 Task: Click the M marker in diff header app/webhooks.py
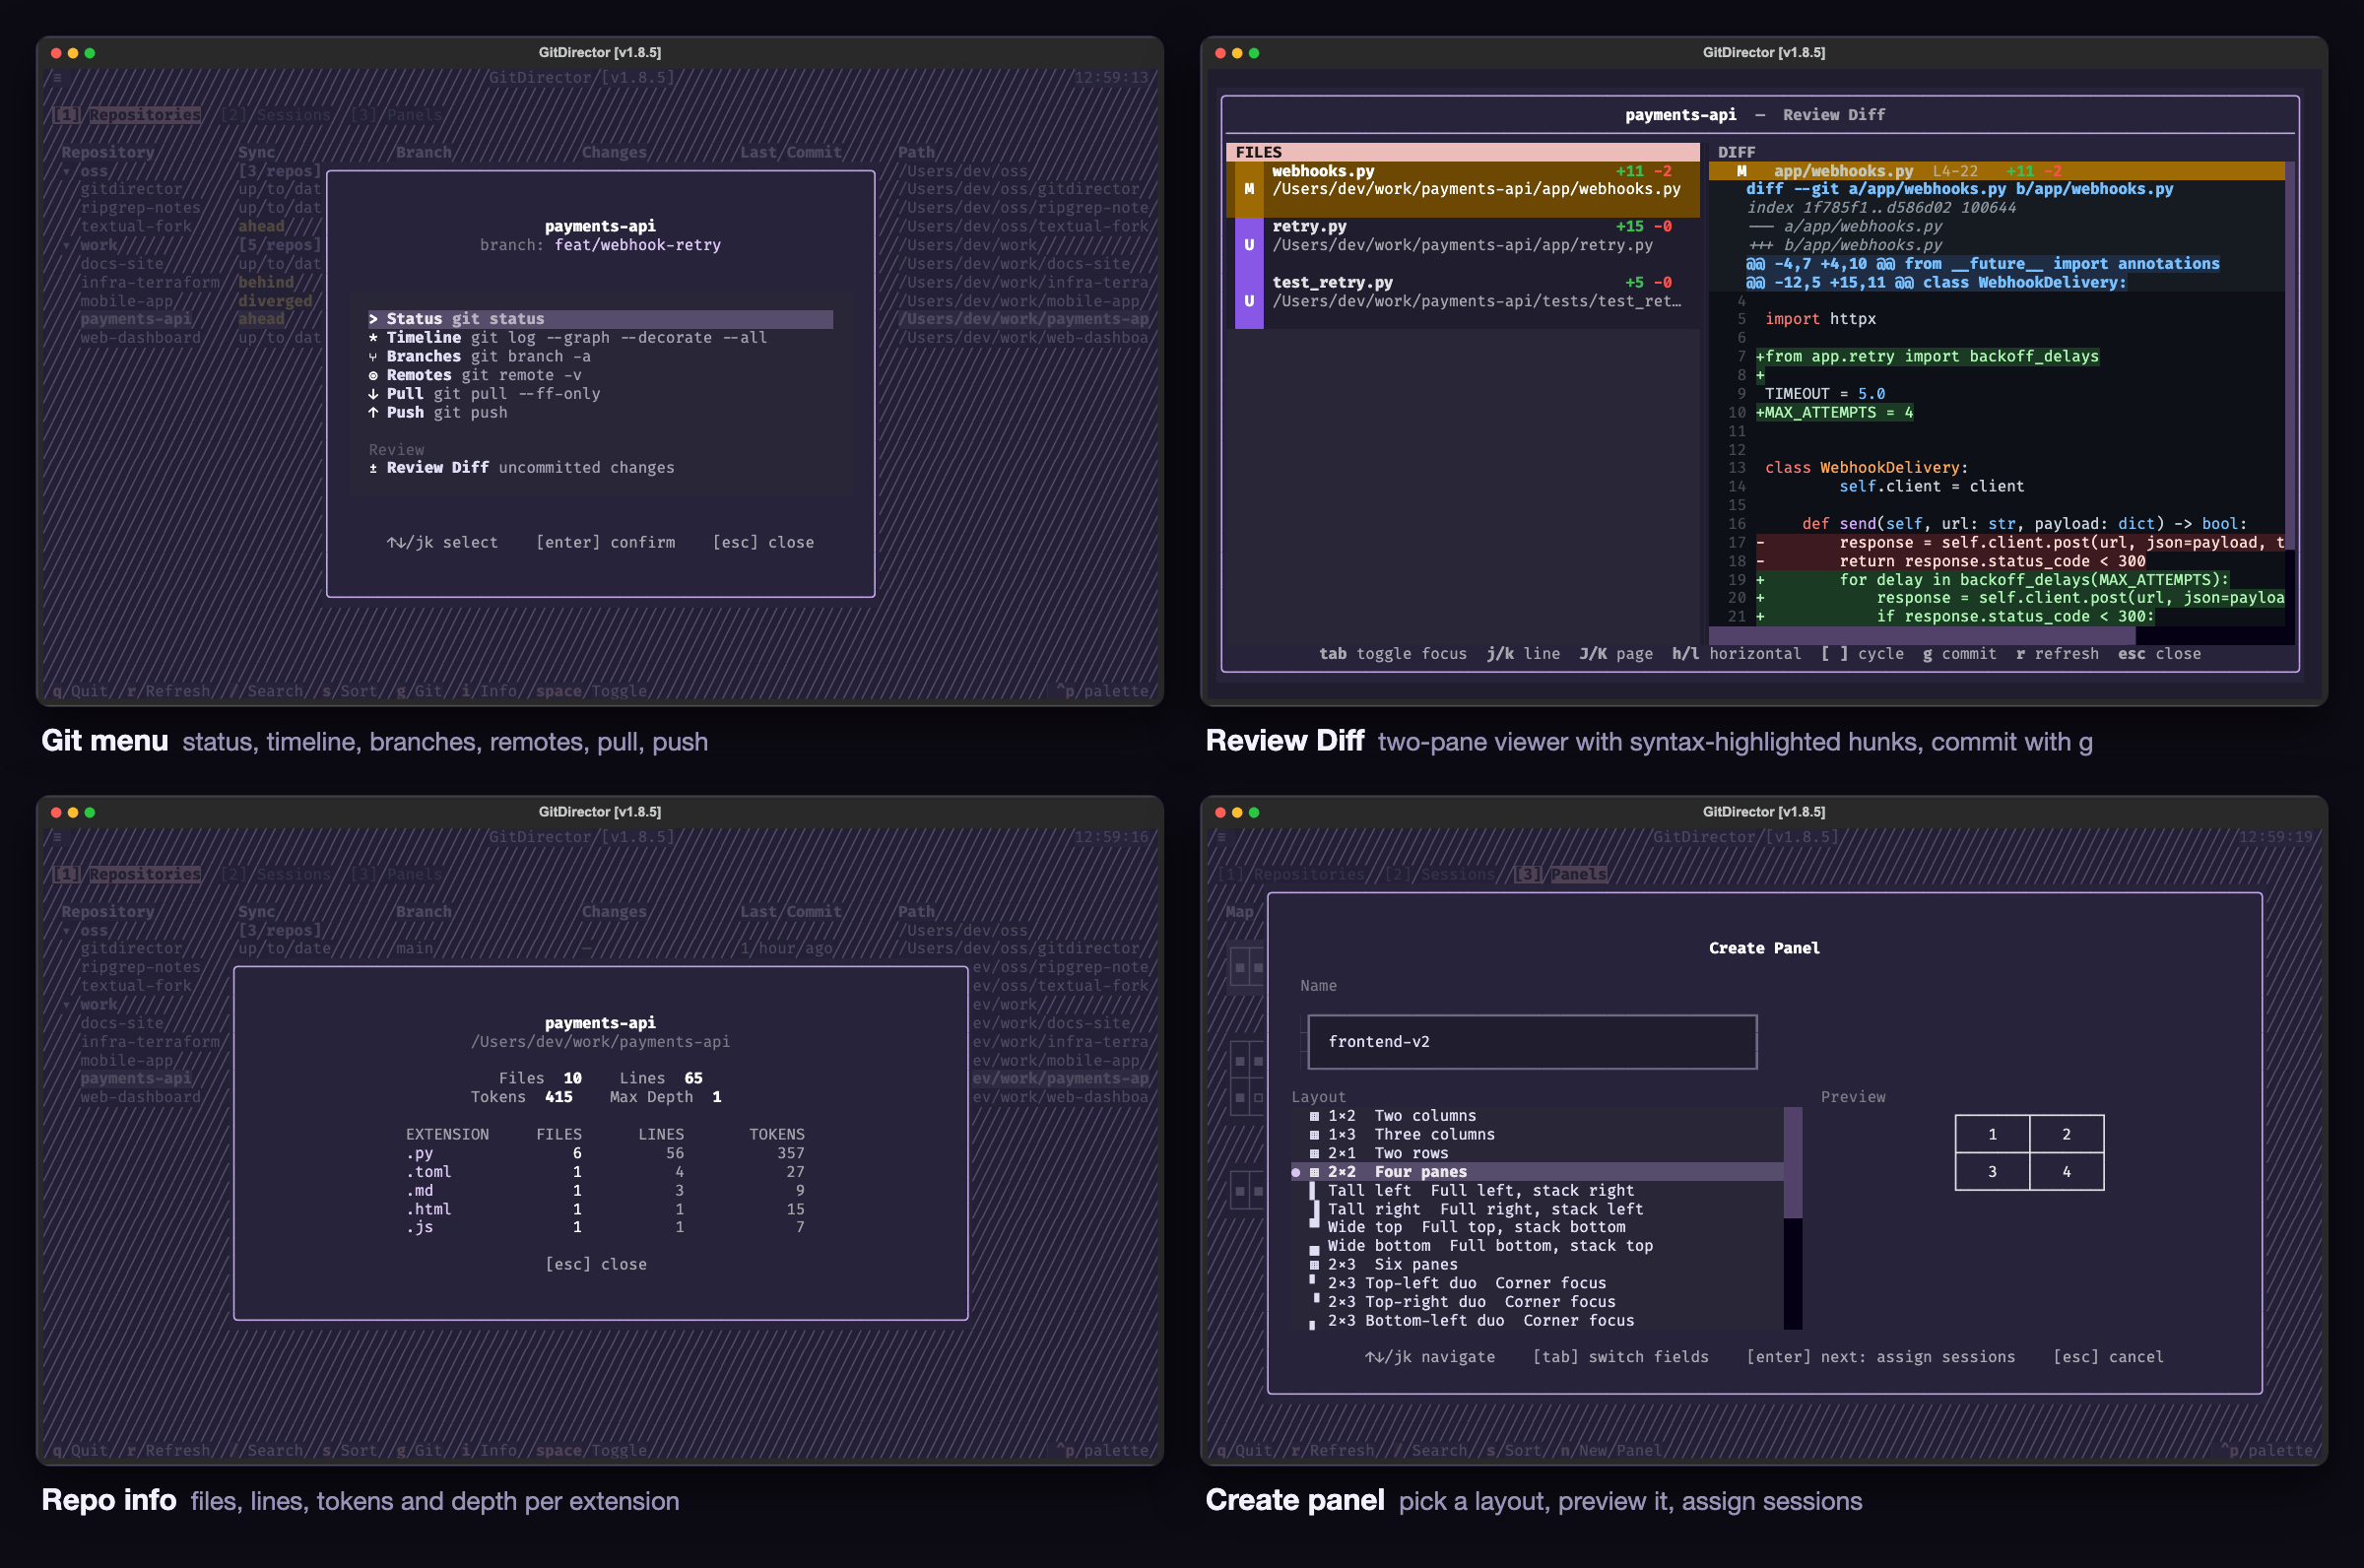pyautogui.click(x=1741, y=171)
